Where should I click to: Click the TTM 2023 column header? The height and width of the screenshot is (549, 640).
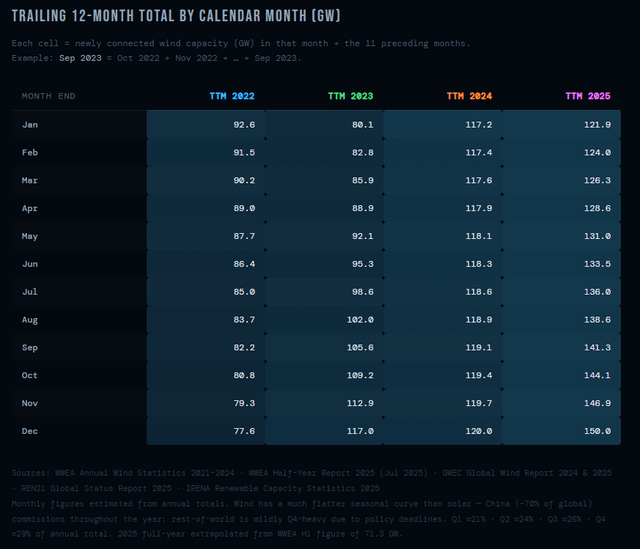coord(350,96)
